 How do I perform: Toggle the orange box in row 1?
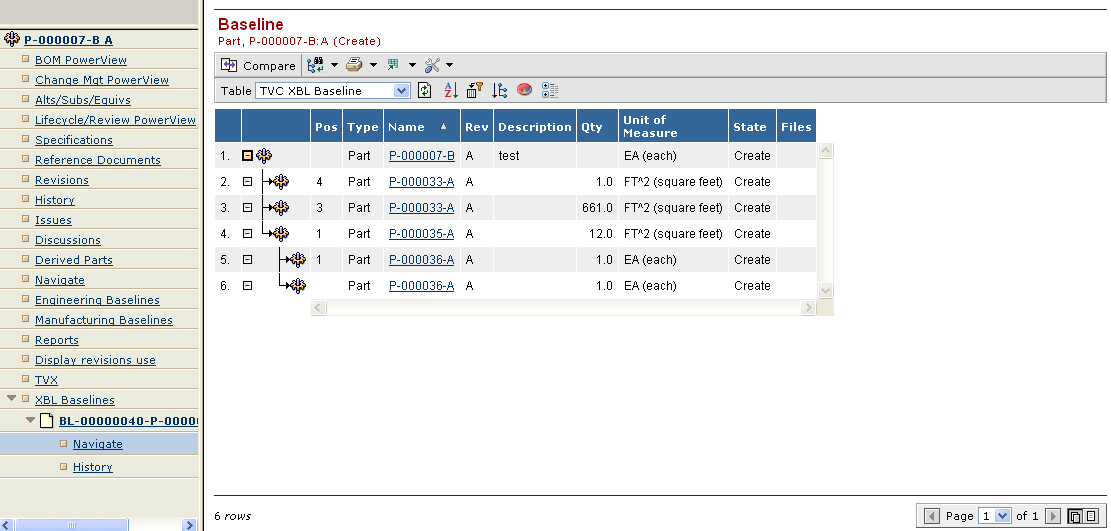point(248,156)
